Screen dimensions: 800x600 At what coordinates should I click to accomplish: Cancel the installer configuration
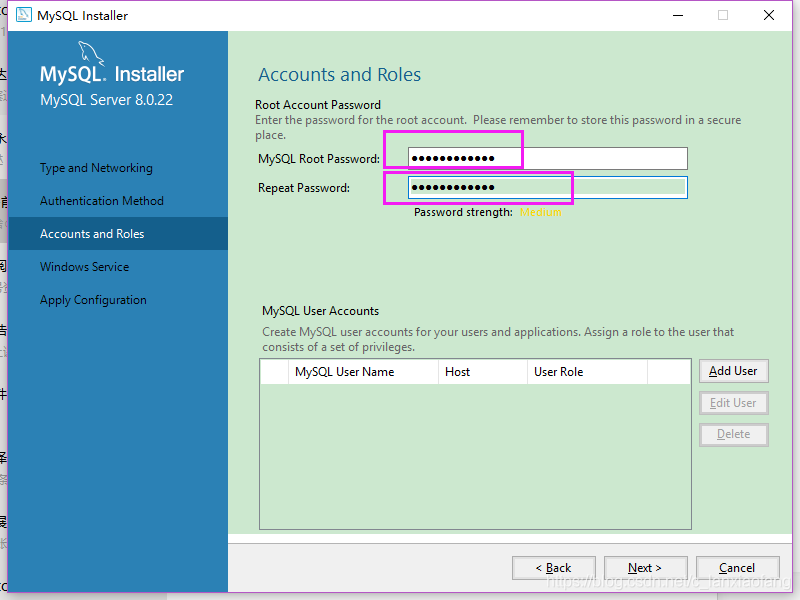[737, 568]
